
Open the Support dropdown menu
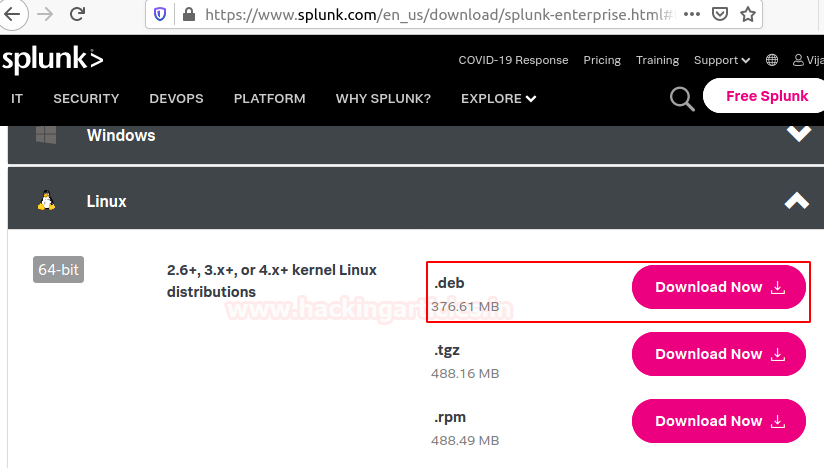721,60
